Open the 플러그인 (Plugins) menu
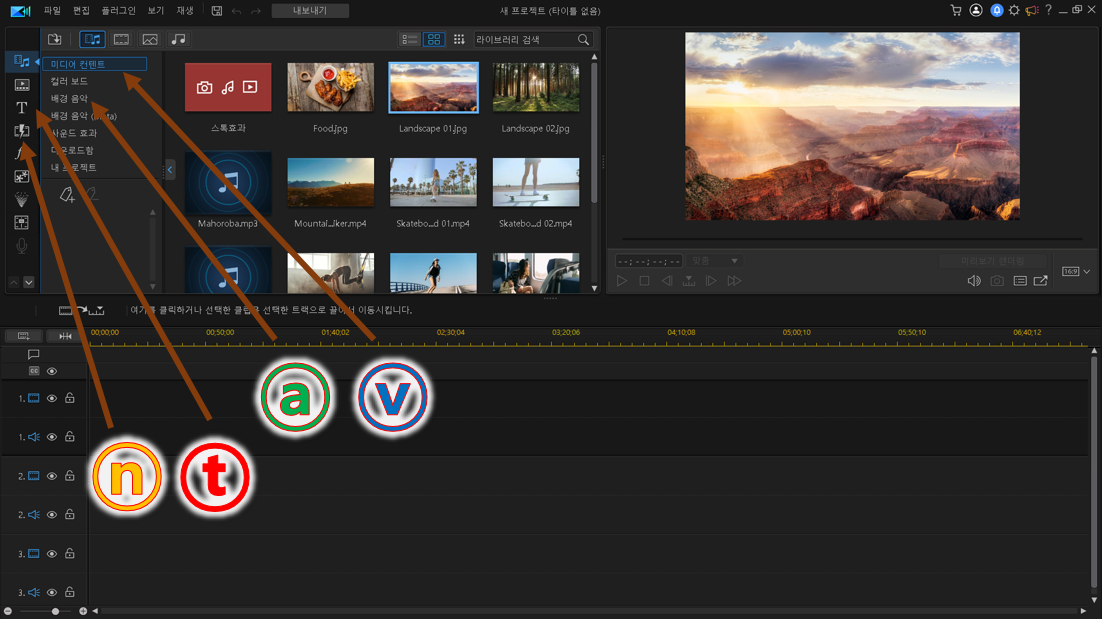 (x=118, y=11)
